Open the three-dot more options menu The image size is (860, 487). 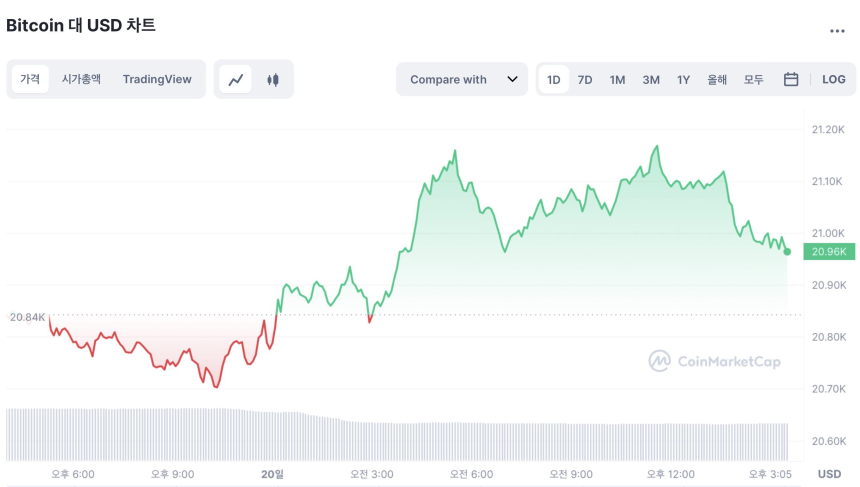pos(837,31)
